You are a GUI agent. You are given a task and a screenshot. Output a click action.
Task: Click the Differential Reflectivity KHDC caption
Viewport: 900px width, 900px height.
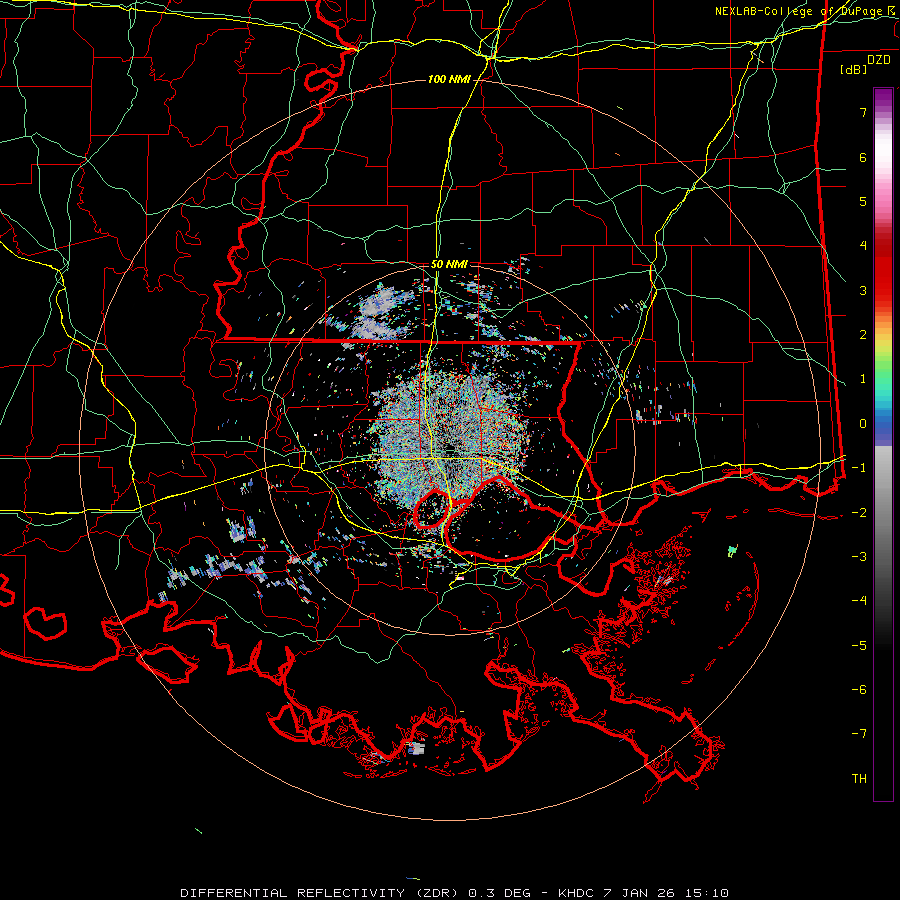point(454,893)
